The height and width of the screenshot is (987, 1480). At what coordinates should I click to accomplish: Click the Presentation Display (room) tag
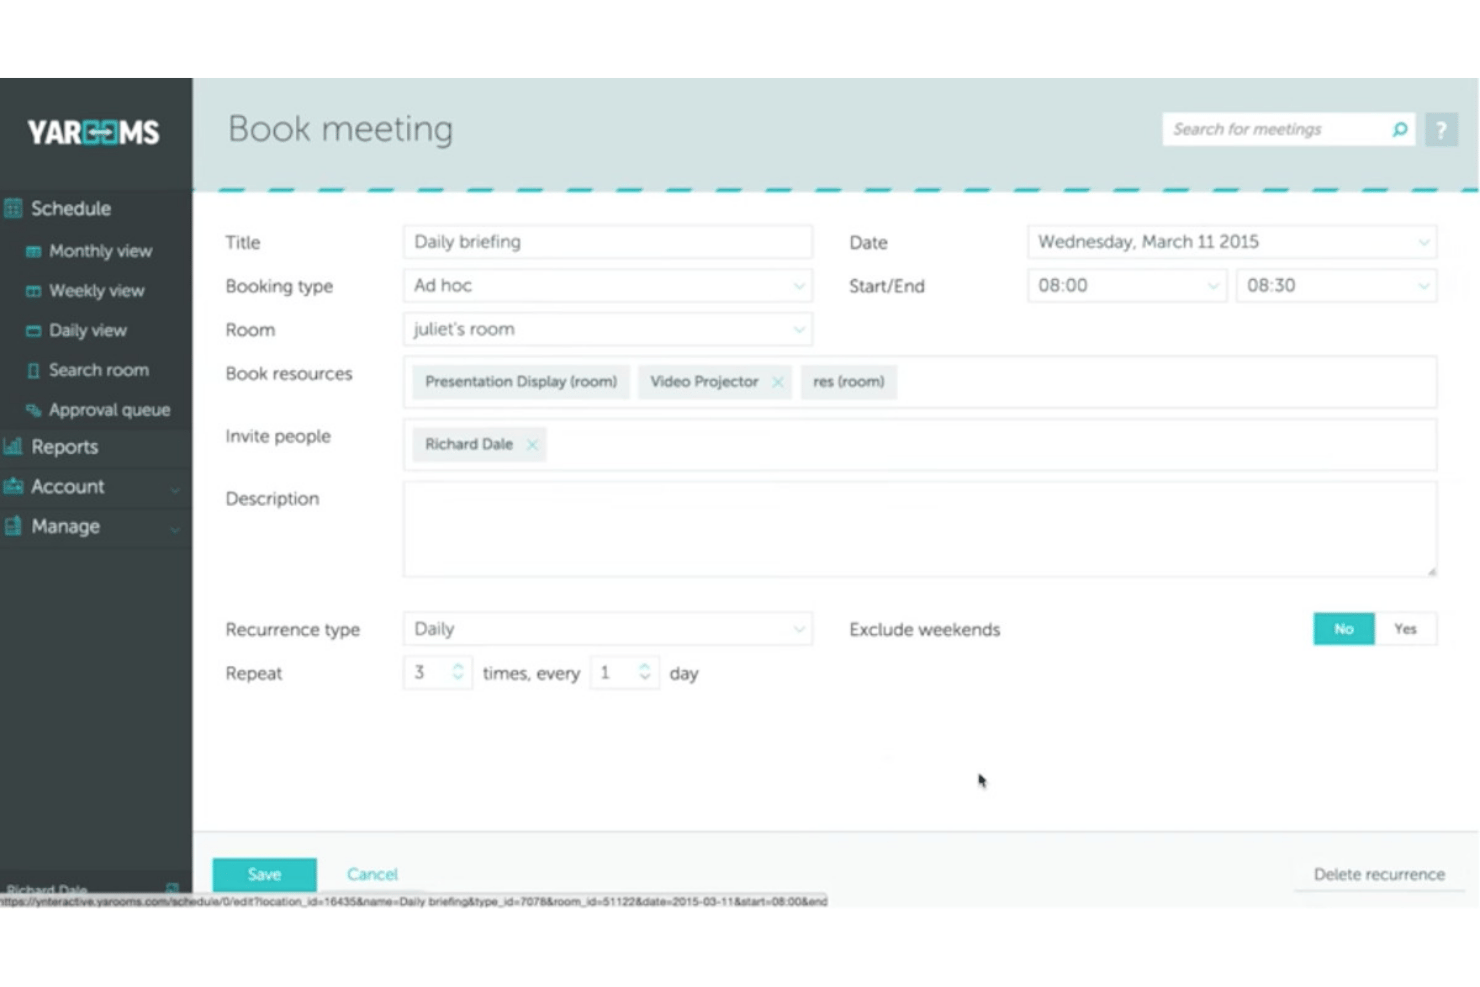(521, 382)
